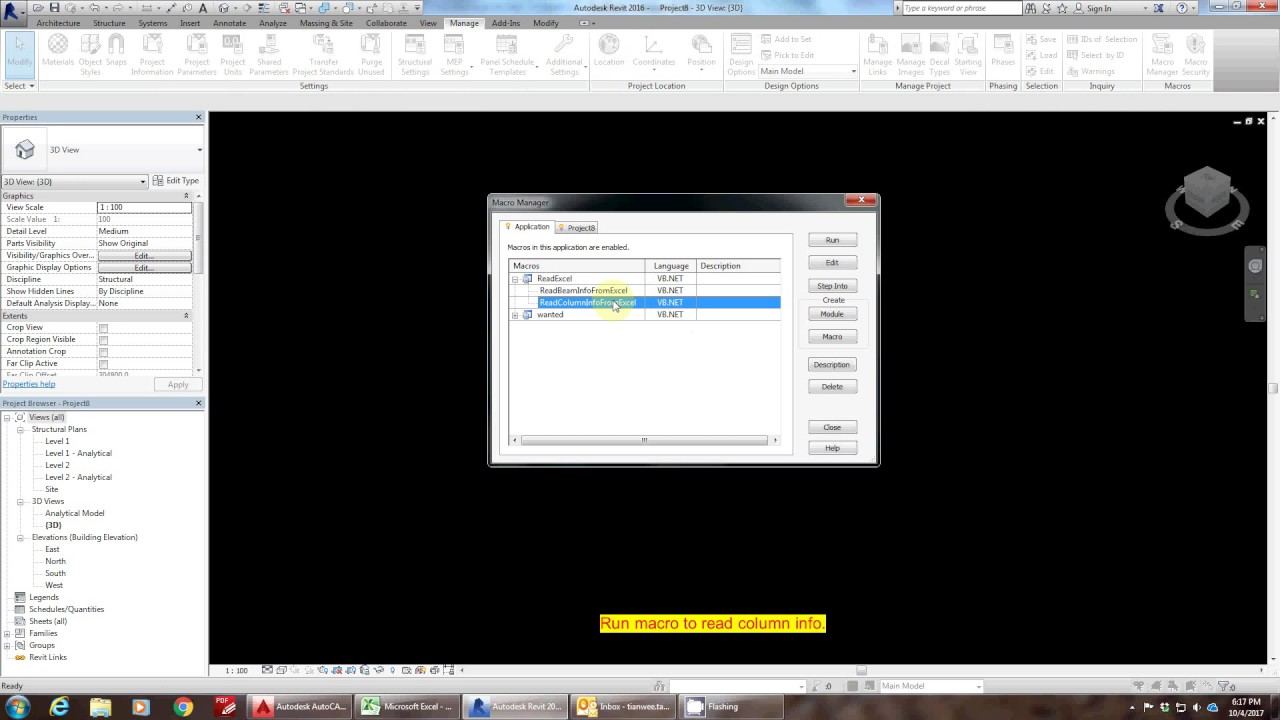This screenshot has width=1280, height=720.
Task: Click Delete in Macro Manager
Action: tap(832, 386)
